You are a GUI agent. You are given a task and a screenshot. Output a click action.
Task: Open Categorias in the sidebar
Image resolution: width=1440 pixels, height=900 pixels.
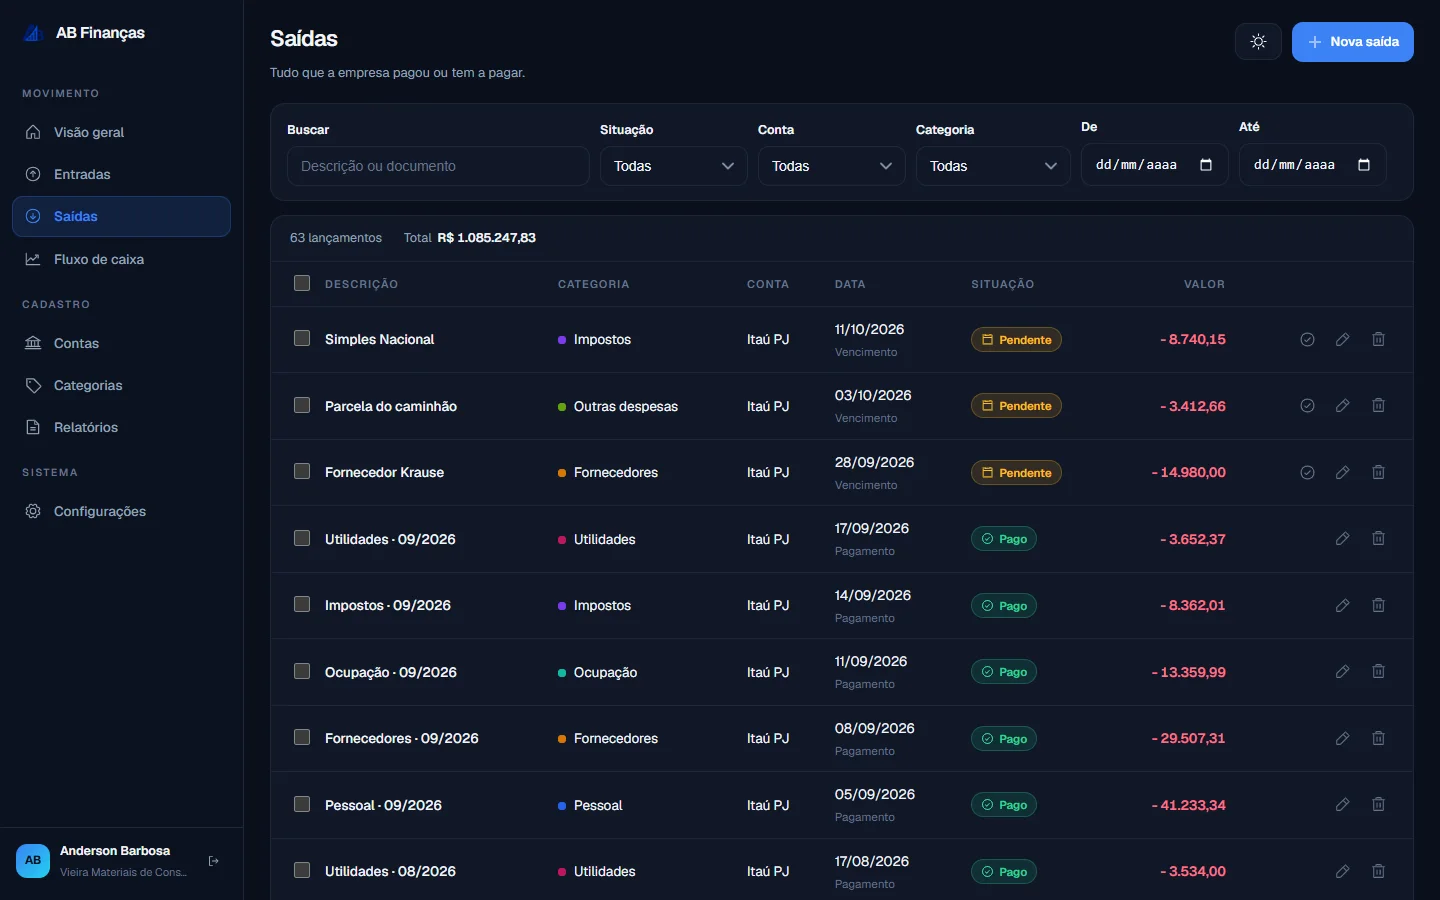tap(121, 385)
